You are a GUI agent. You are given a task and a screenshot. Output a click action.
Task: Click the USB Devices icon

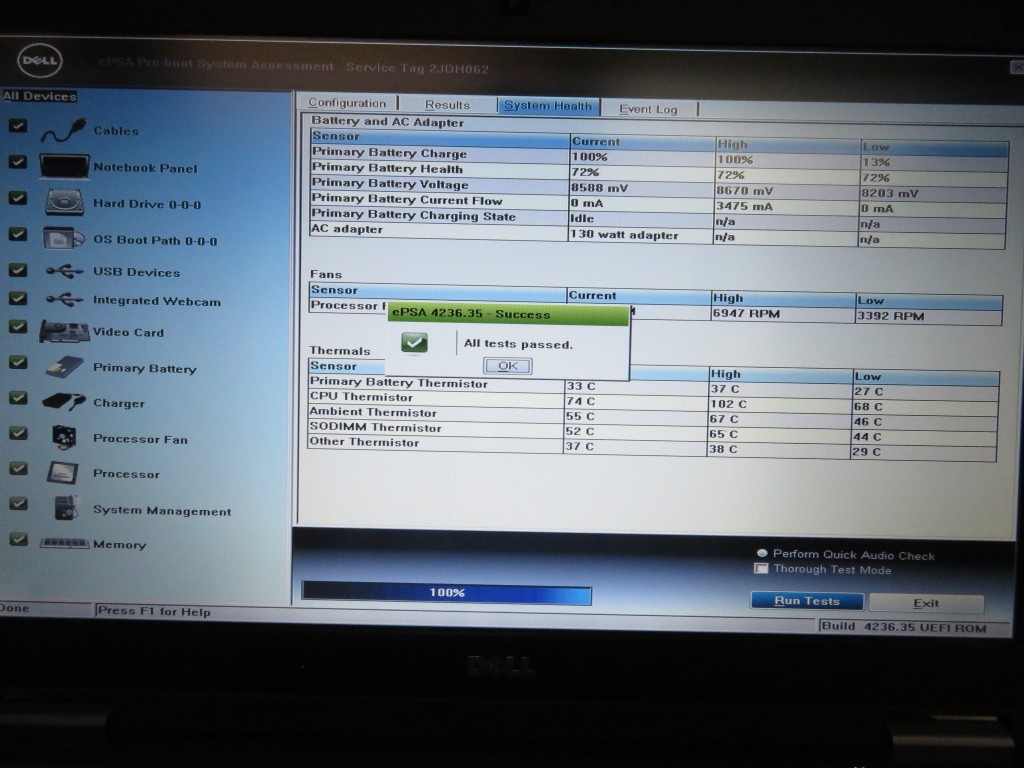click(x=65, y=270)
